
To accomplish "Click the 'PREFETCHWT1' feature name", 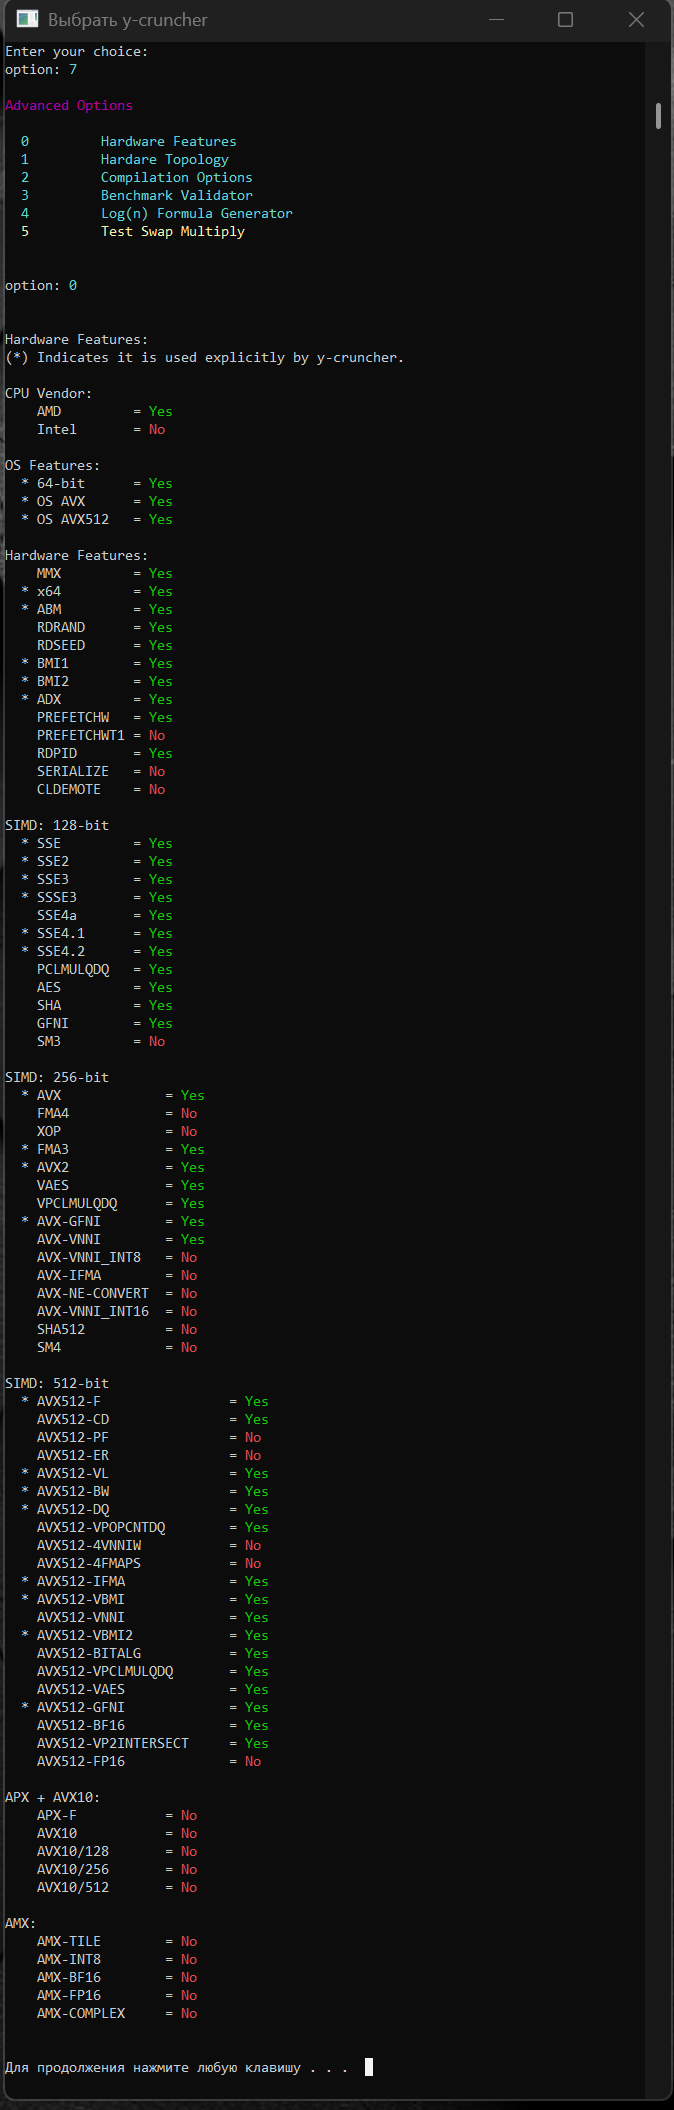I will [81, 735].
